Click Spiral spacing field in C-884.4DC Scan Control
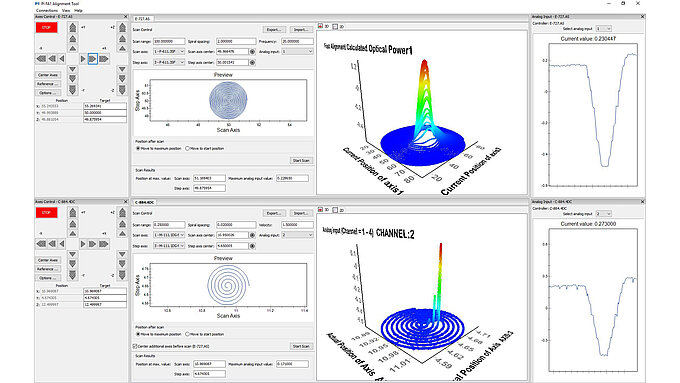 236,225
